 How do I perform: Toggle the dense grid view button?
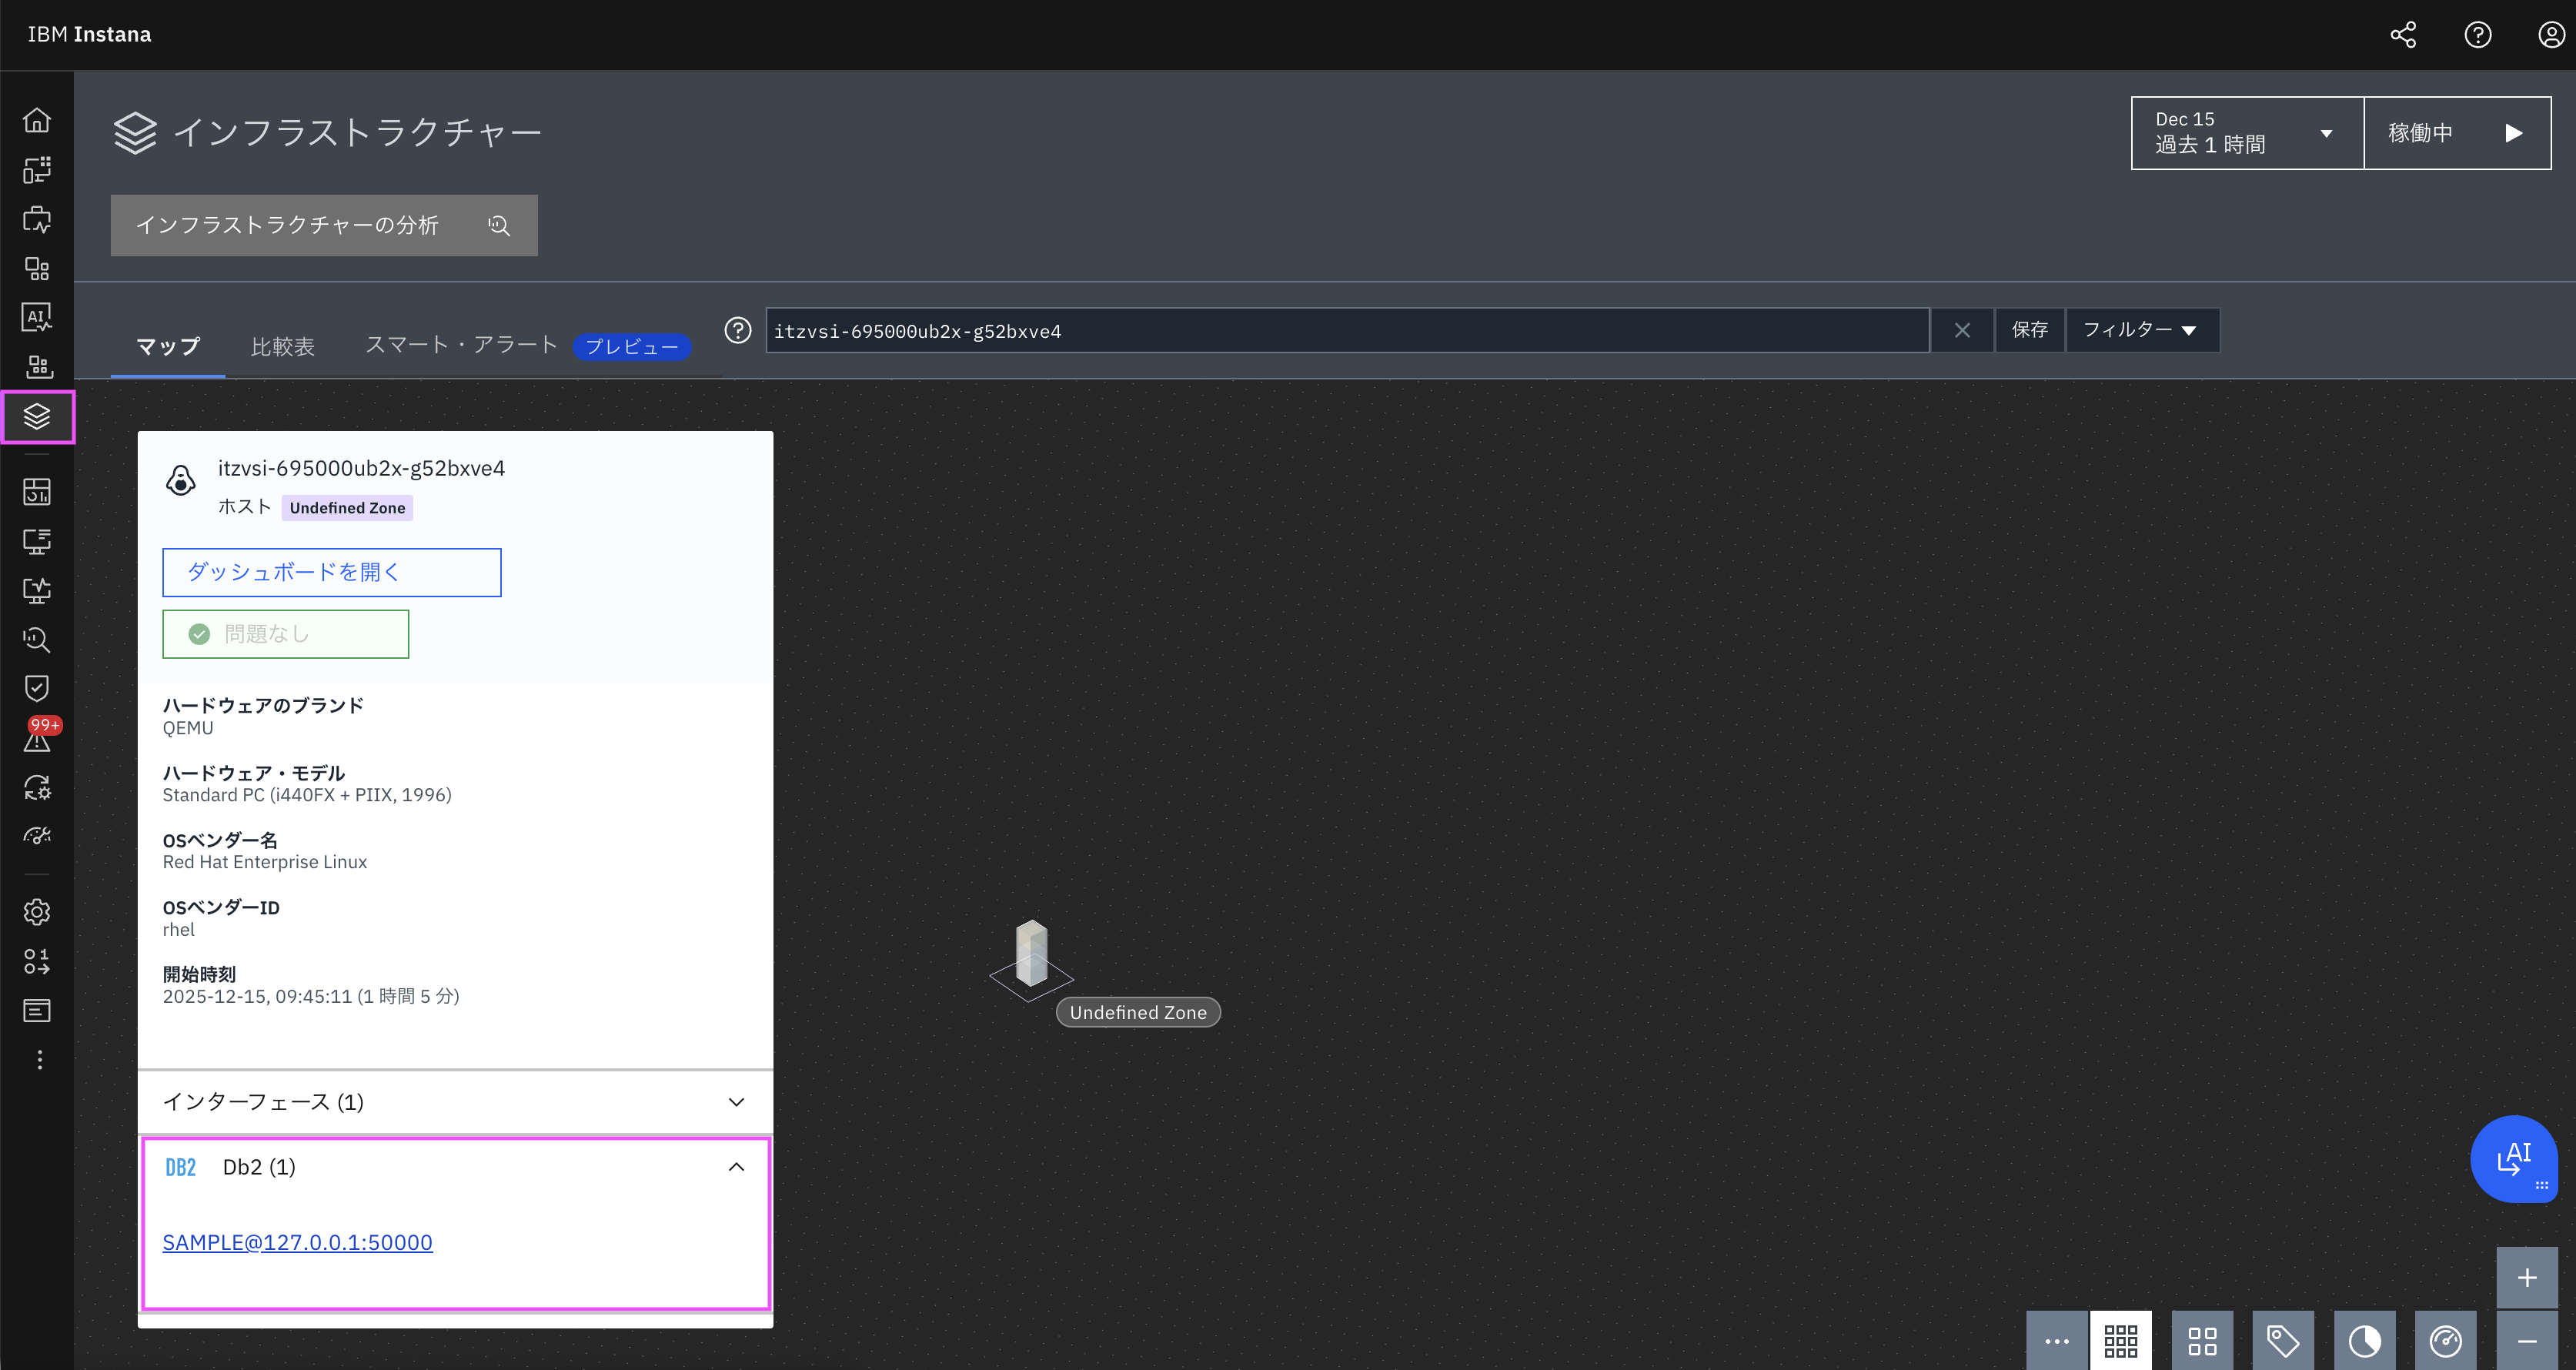[2120, 1340]
